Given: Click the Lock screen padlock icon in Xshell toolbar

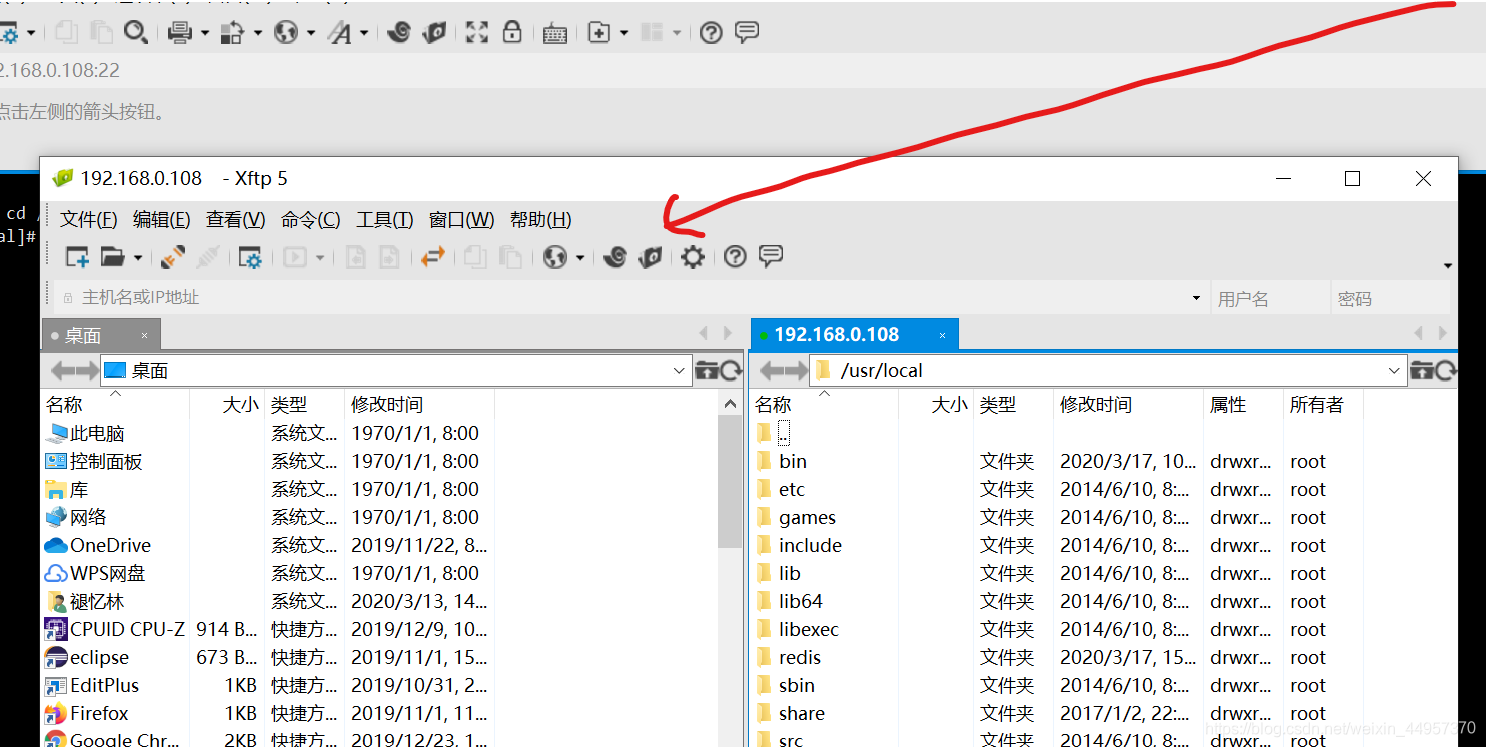Looking at the screenshot, I should pos(512,32).
